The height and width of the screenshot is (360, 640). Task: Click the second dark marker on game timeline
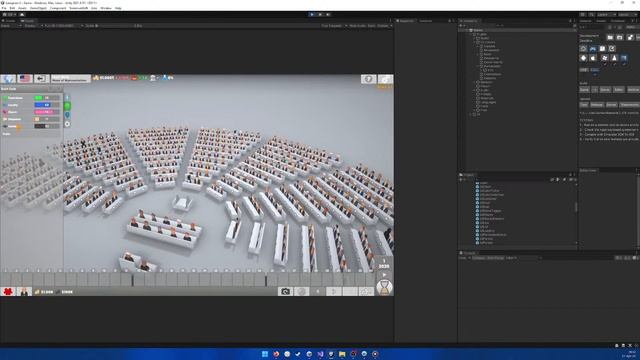[x=266, y=280]
